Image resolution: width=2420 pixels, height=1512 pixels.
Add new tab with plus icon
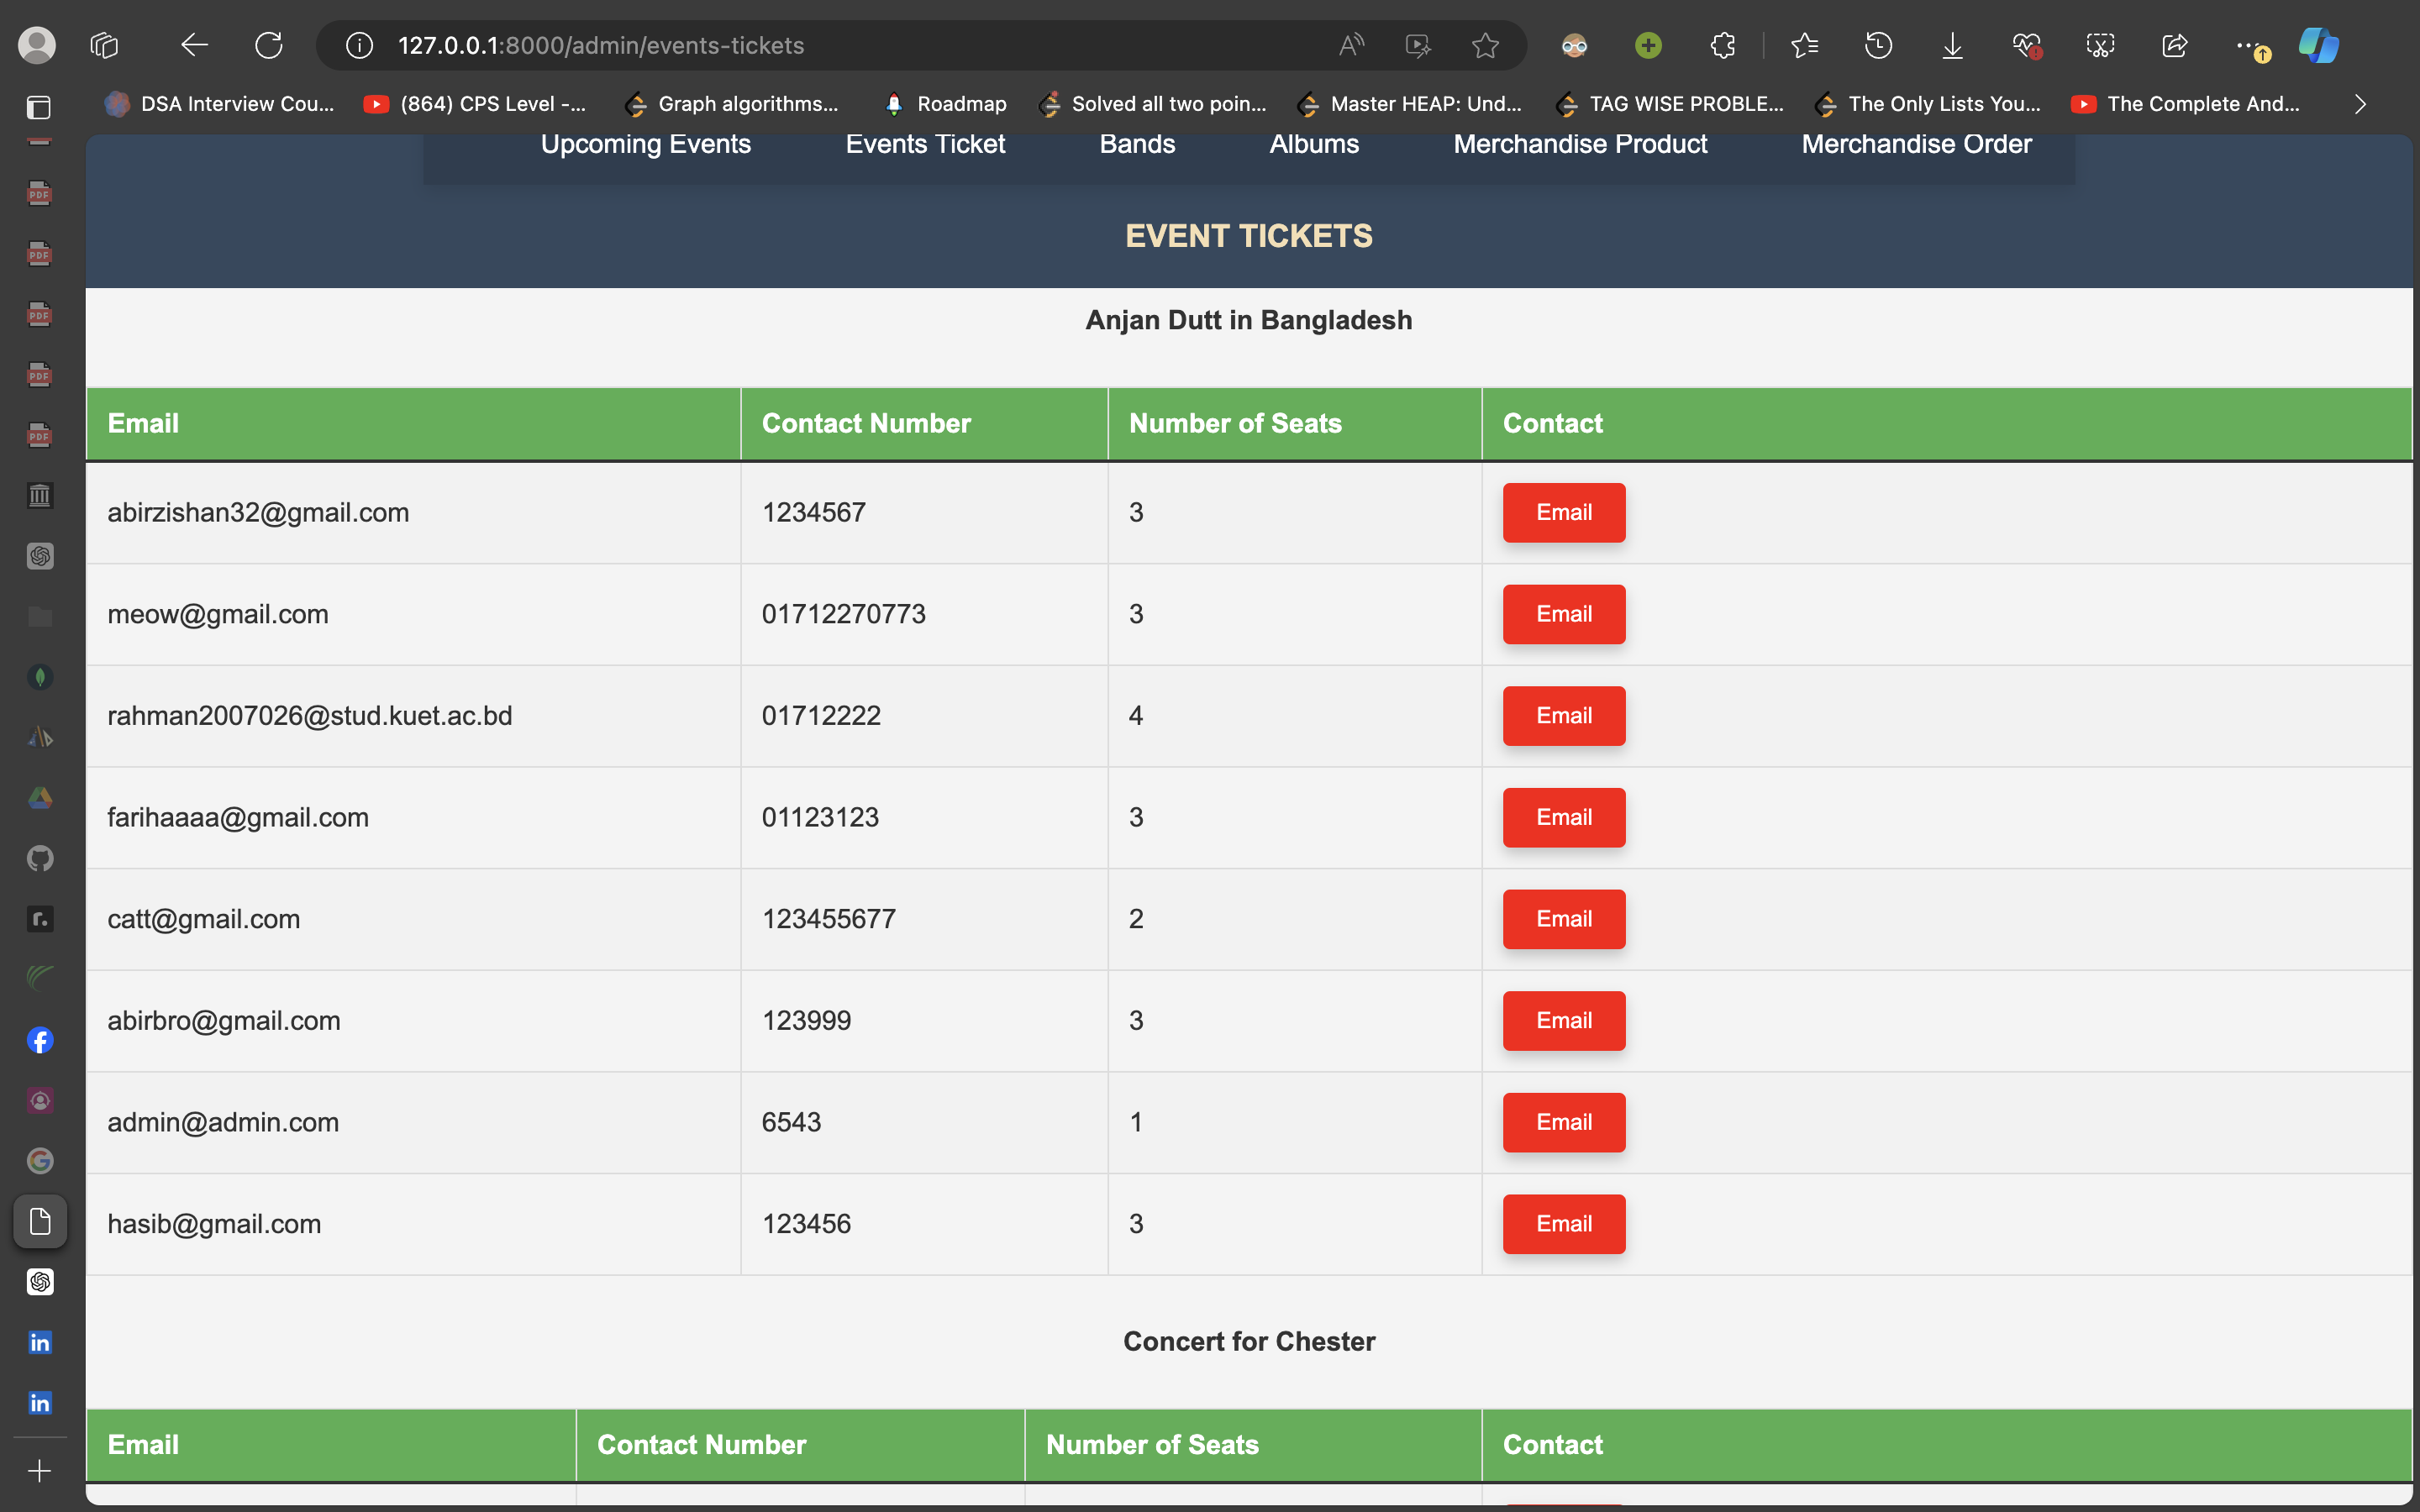40,1471
